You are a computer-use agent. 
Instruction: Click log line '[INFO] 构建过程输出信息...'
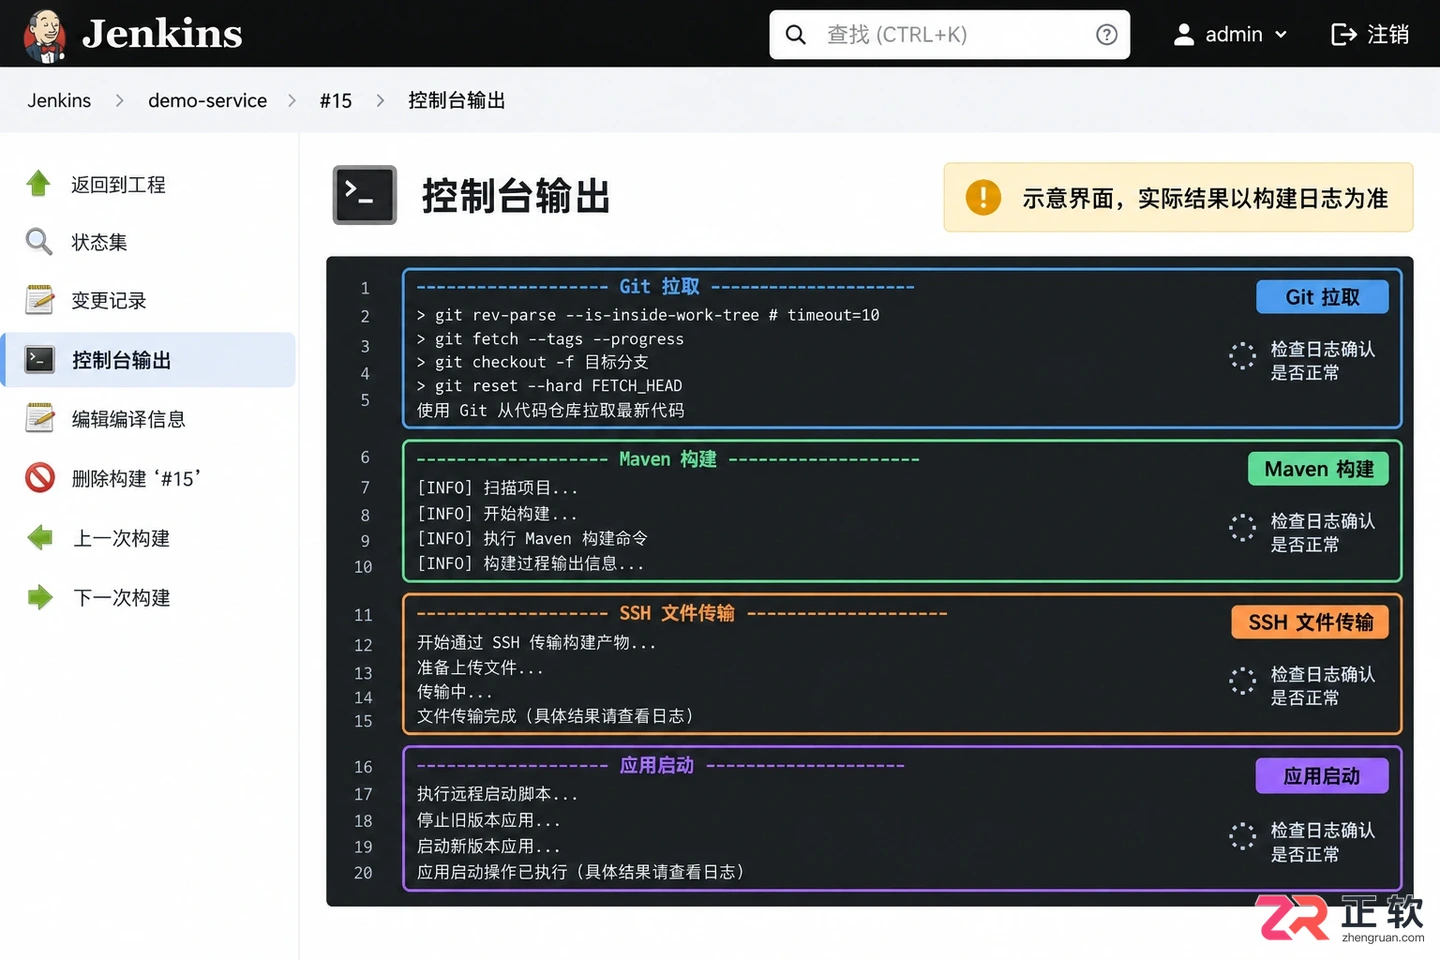[x=530, y=564]
